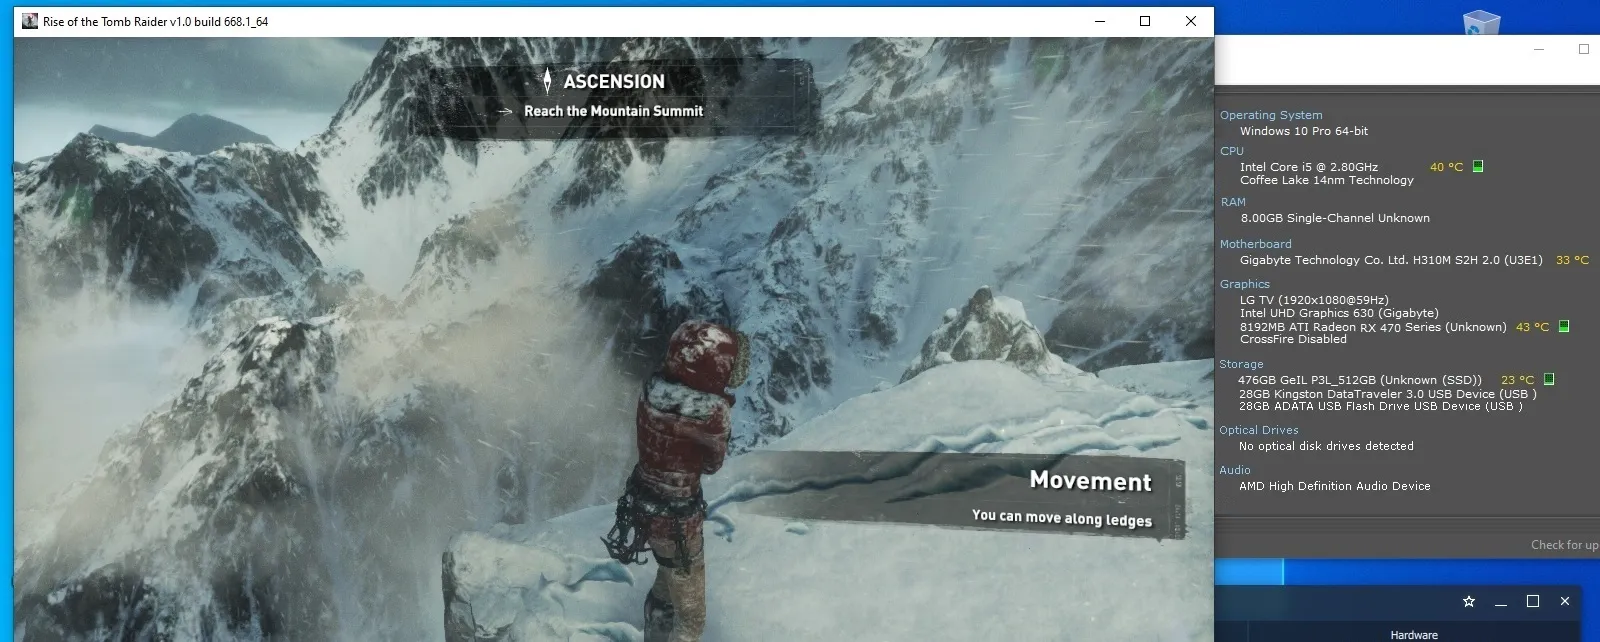This screenshot has width=1600, height=642.
Task: Open the Optical Drives section link
Action: (1259, 430)
